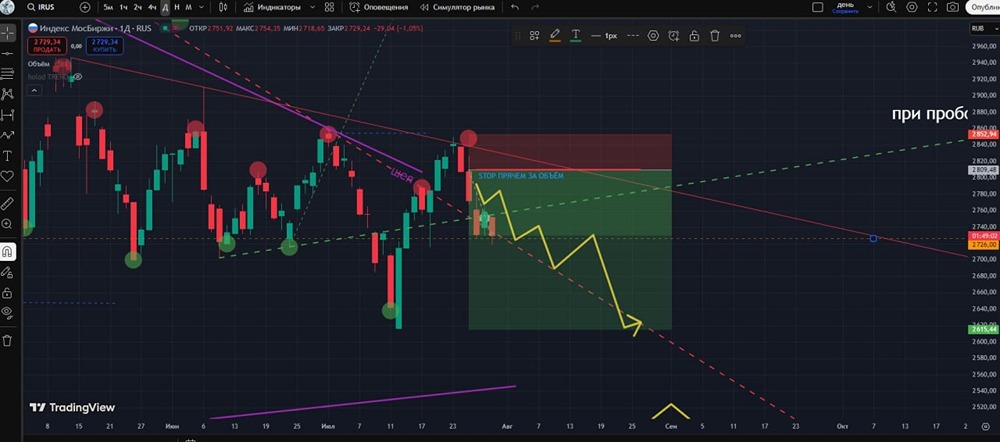Viewport: 1000px width, 442px height.
Task: Redo the last action
Action: 534,8
